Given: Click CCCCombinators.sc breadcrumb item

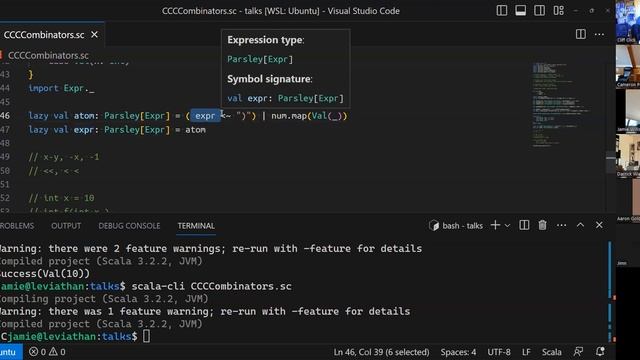Looking at the screenshot, I should point(48,55).
